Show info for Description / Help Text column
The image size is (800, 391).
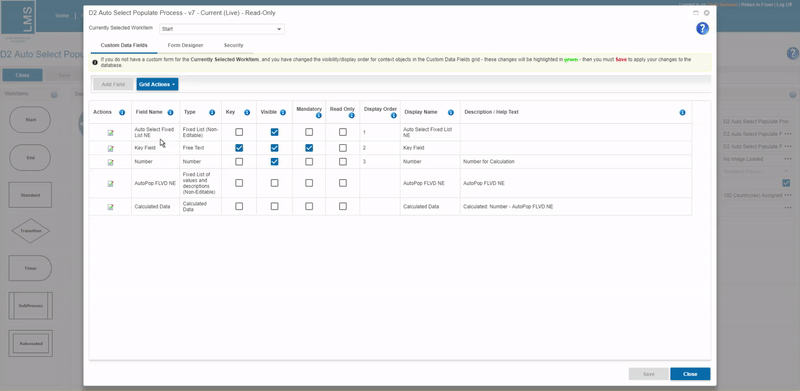point(682,112)
